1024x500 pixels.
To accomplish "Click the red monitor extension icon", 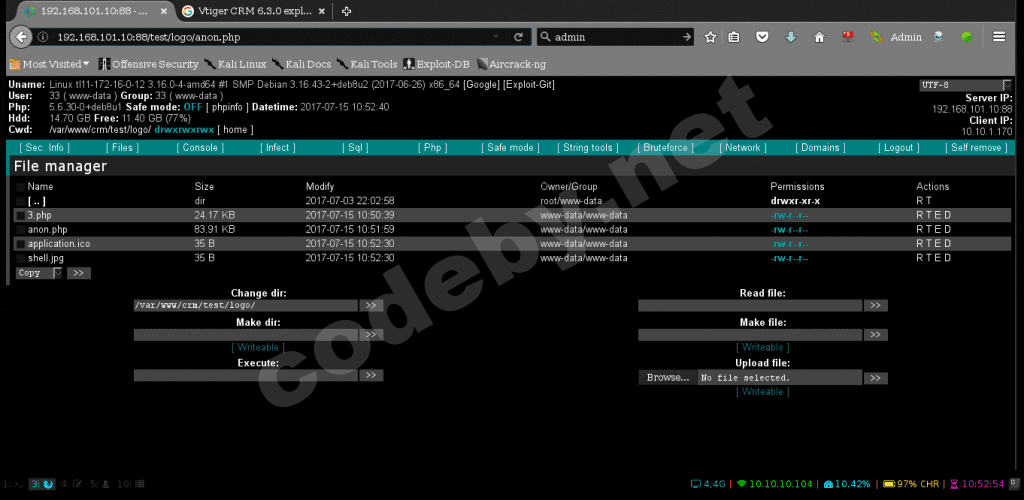I will coord(848,37).
